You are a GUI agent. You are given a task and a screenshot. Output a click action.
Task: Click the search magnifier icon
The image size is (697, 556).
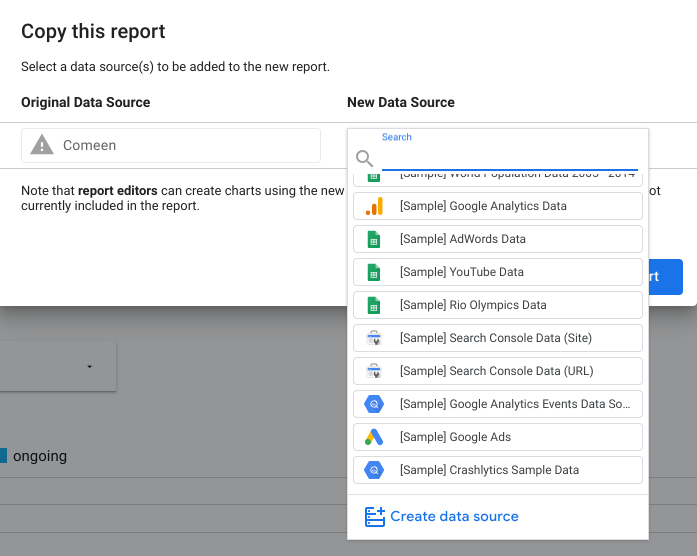click(364, 158)
